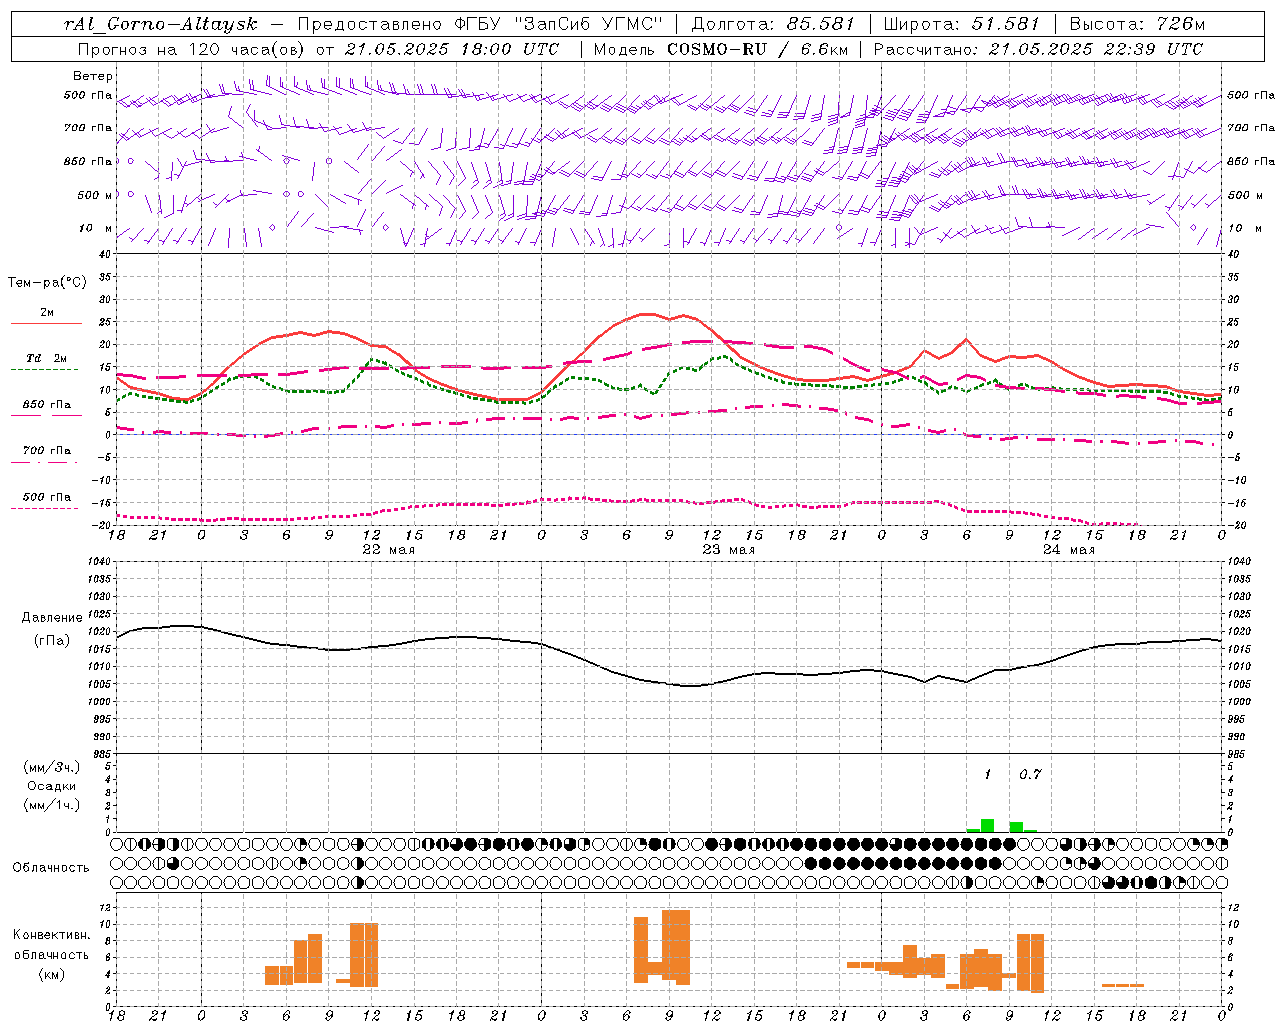Click the station name rAl_Gorno-Altaysk in header
The image size is (1280, 1024).
point(161,24)
